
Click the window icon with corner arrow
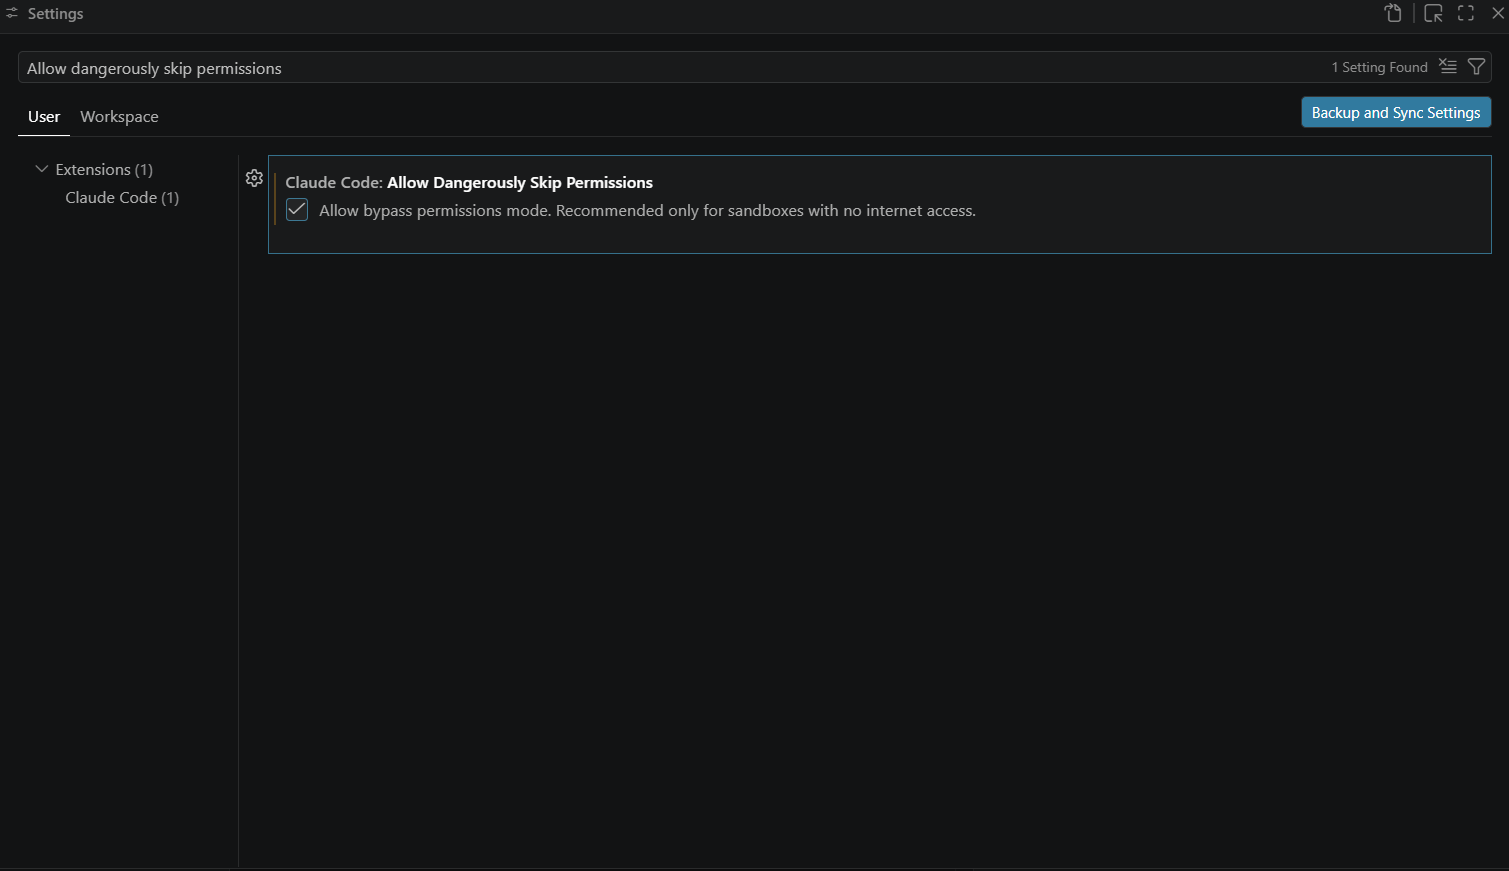pos(1433,13)
